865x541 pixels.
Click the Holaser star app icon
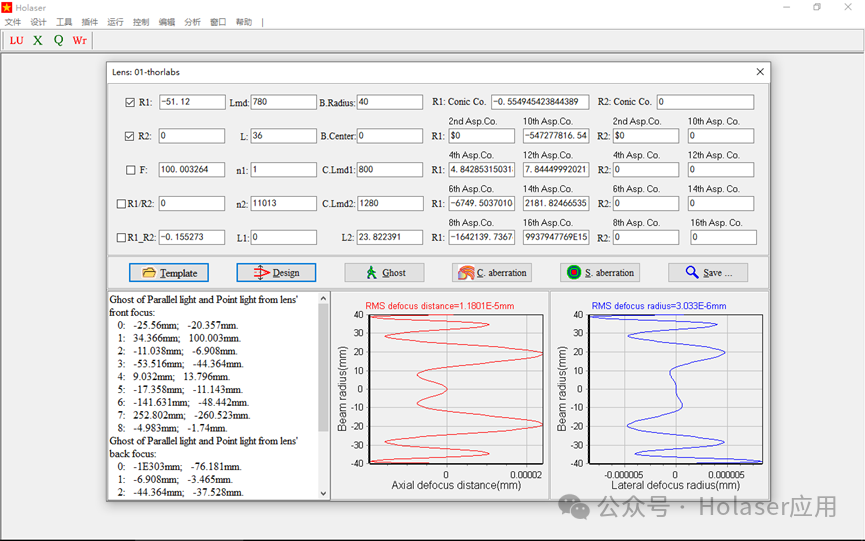click(x=7, y=8)
